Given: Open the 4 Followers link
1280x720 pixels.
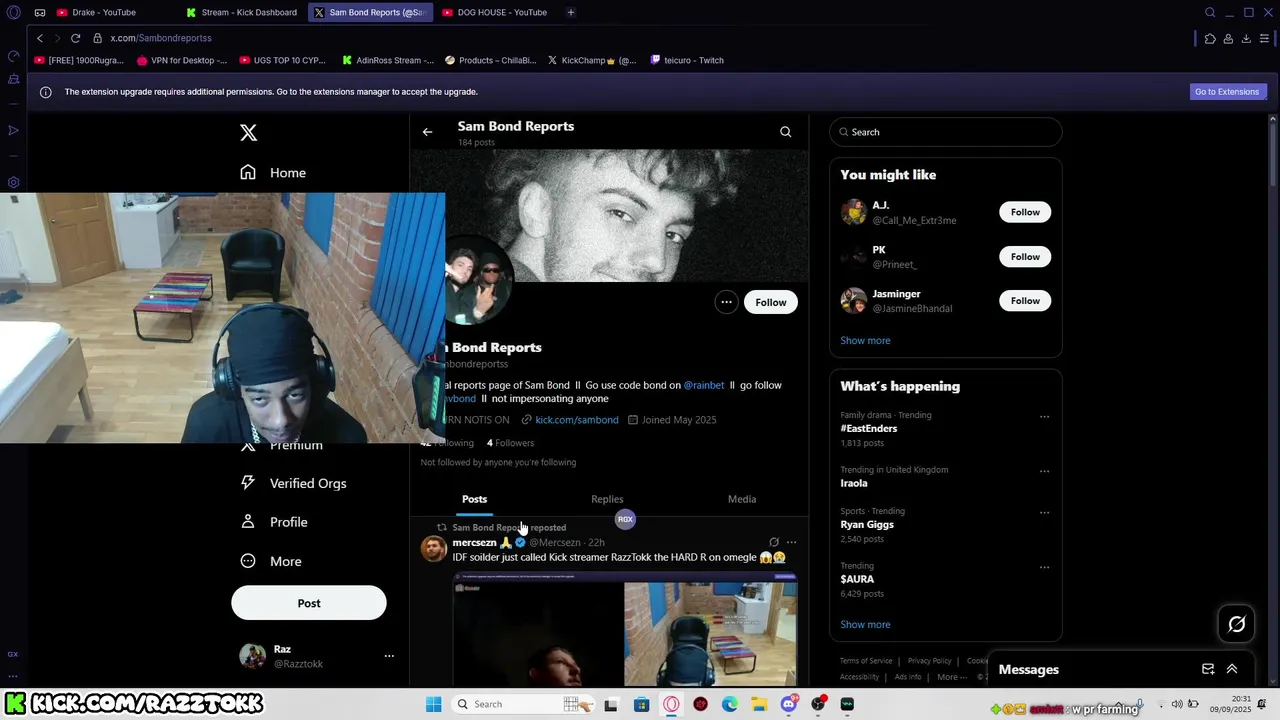Looking at the screenshot, I should [511, 443].
